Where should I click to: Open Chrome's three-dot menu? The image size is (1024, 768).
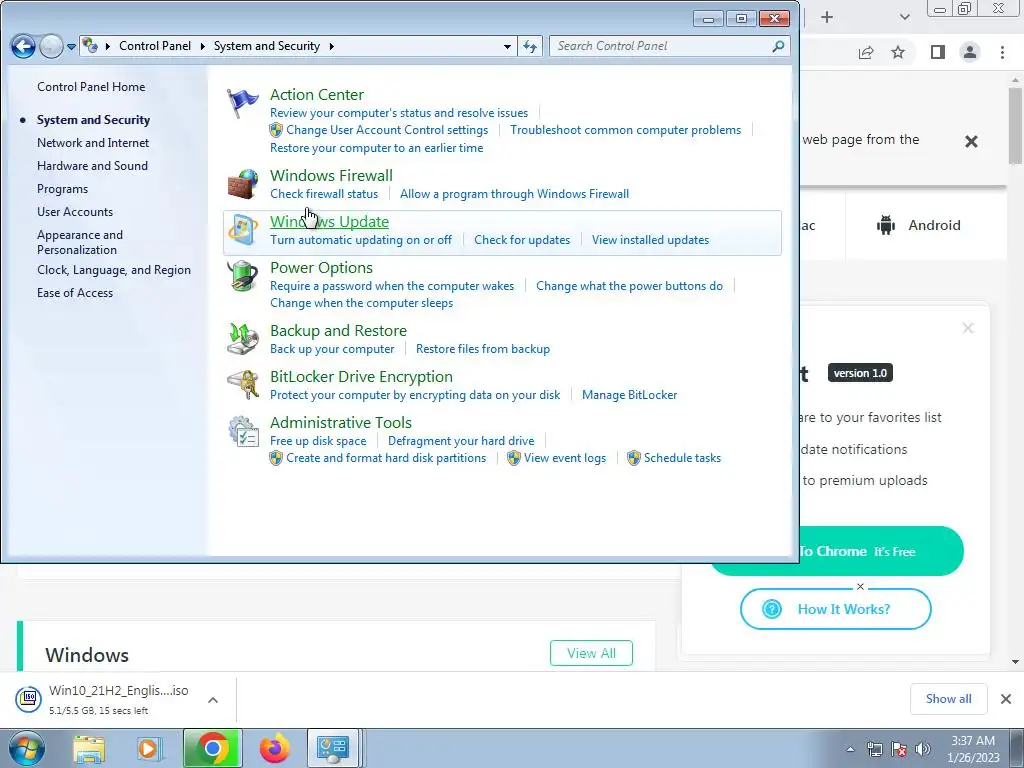click(1002, 52)
